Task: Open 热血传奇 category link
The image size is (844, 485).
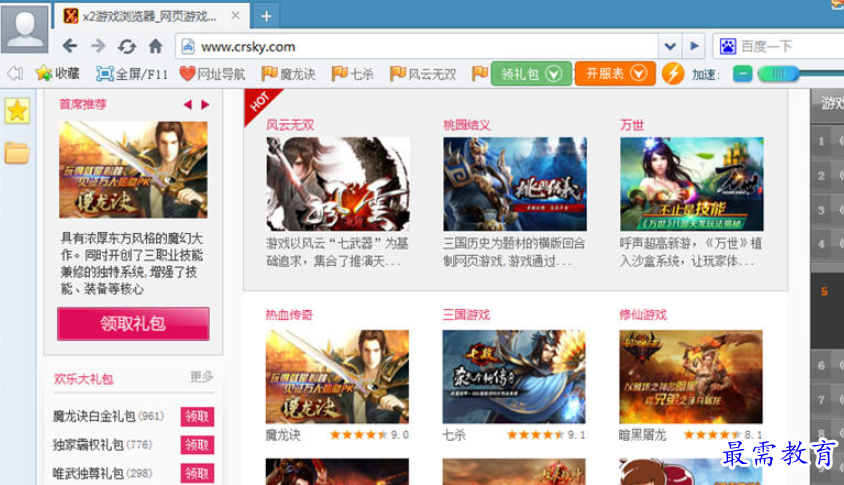Action: point(289,314)
